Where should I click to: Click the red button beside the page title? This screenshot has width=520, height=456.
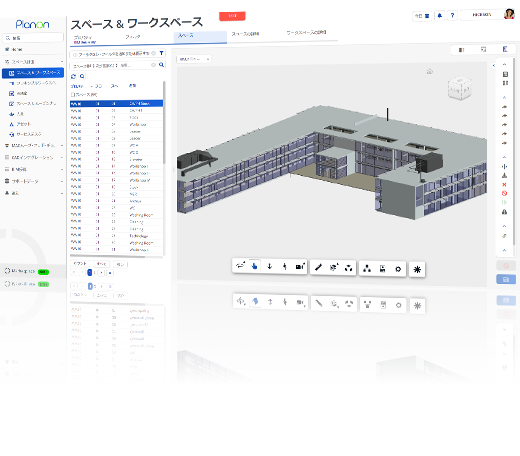pos(232,16)
